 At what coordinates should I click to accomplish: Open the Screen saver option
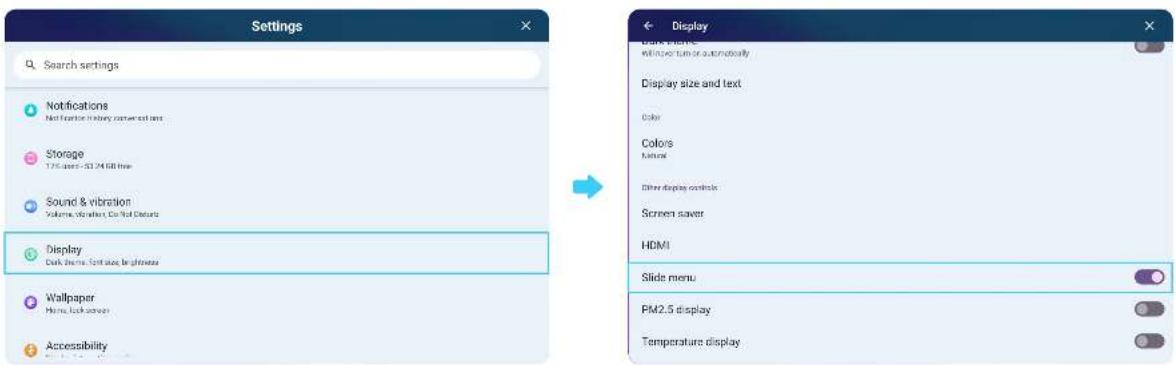click(899, 213)
